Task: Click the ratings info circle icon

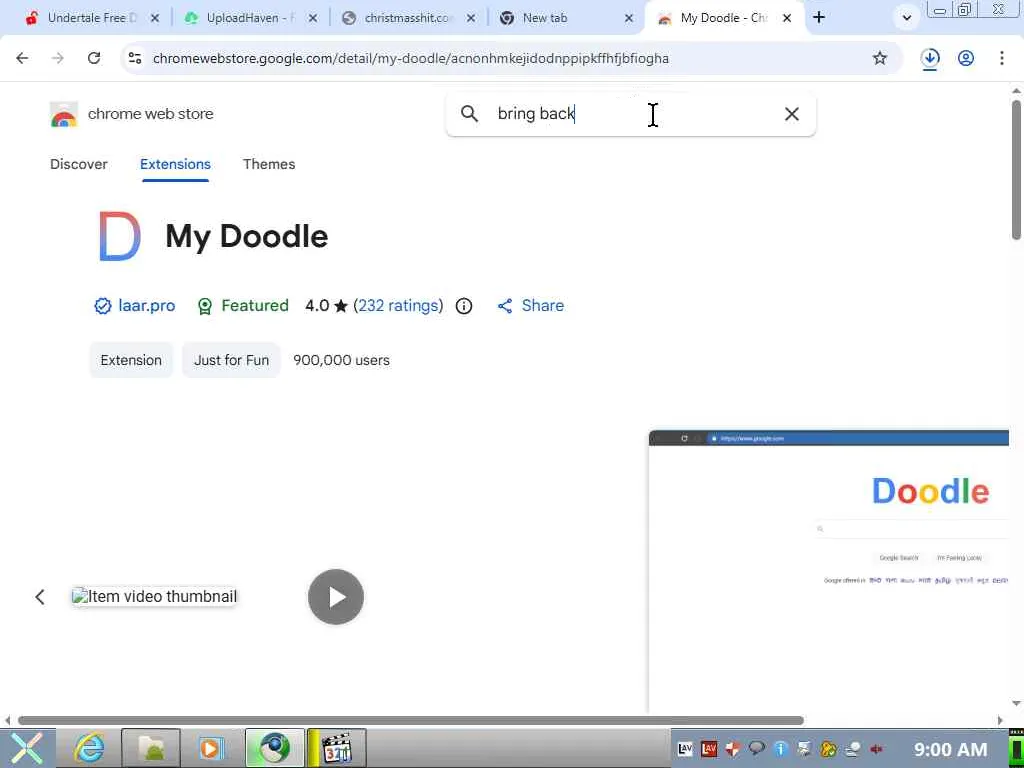Action: pyautogui.click(x=464, y=306)
